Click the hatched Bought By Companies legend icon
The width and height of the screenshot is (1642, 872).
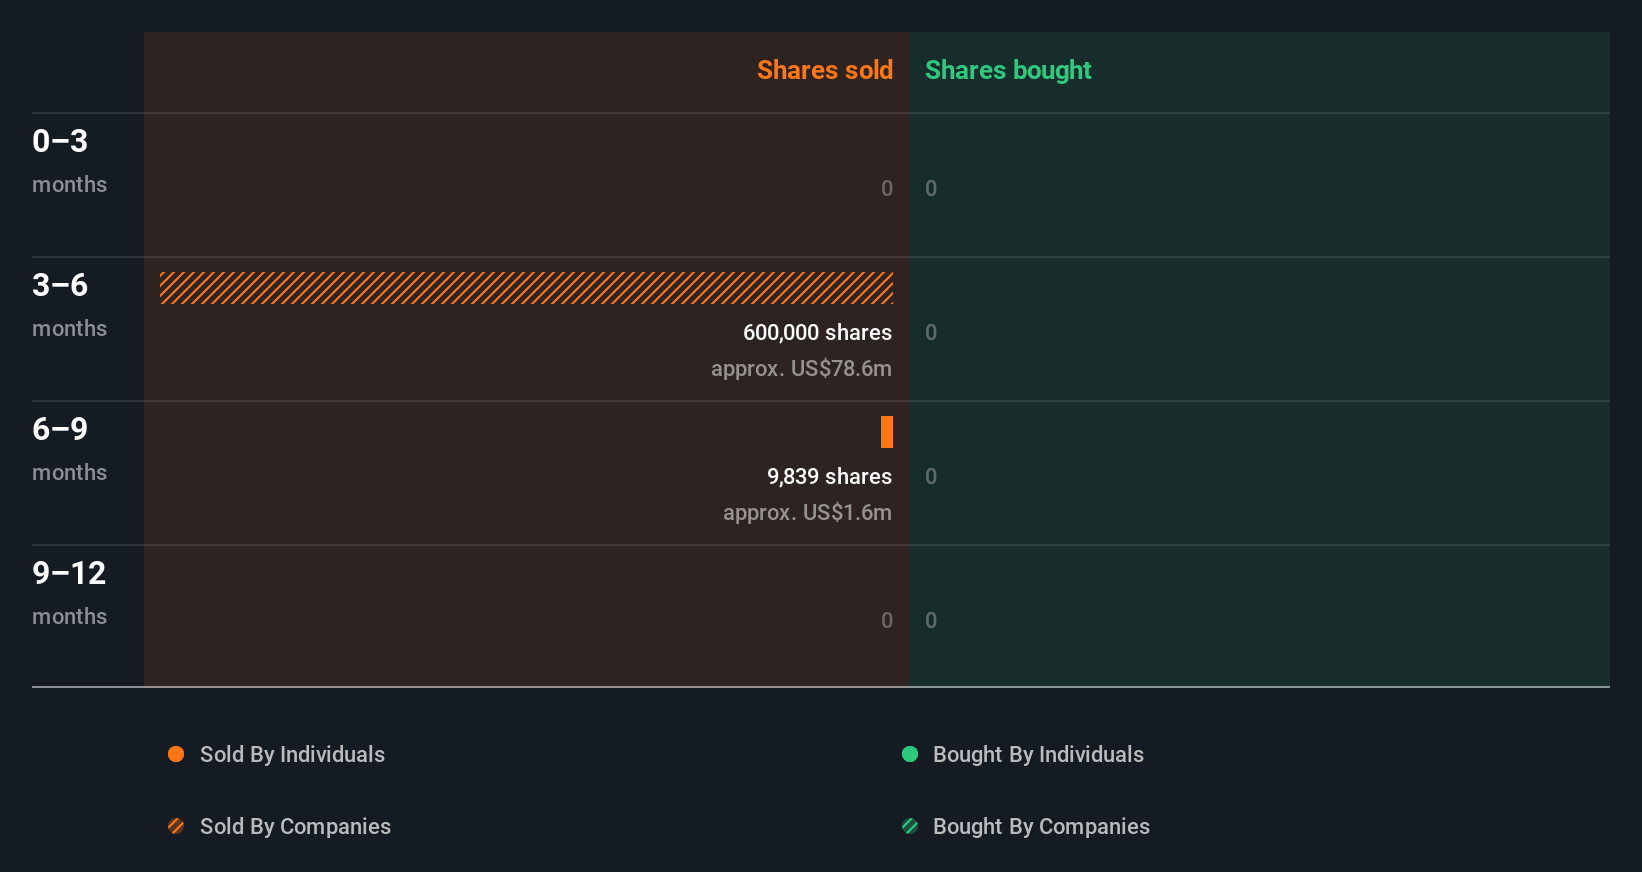point(910,826)
